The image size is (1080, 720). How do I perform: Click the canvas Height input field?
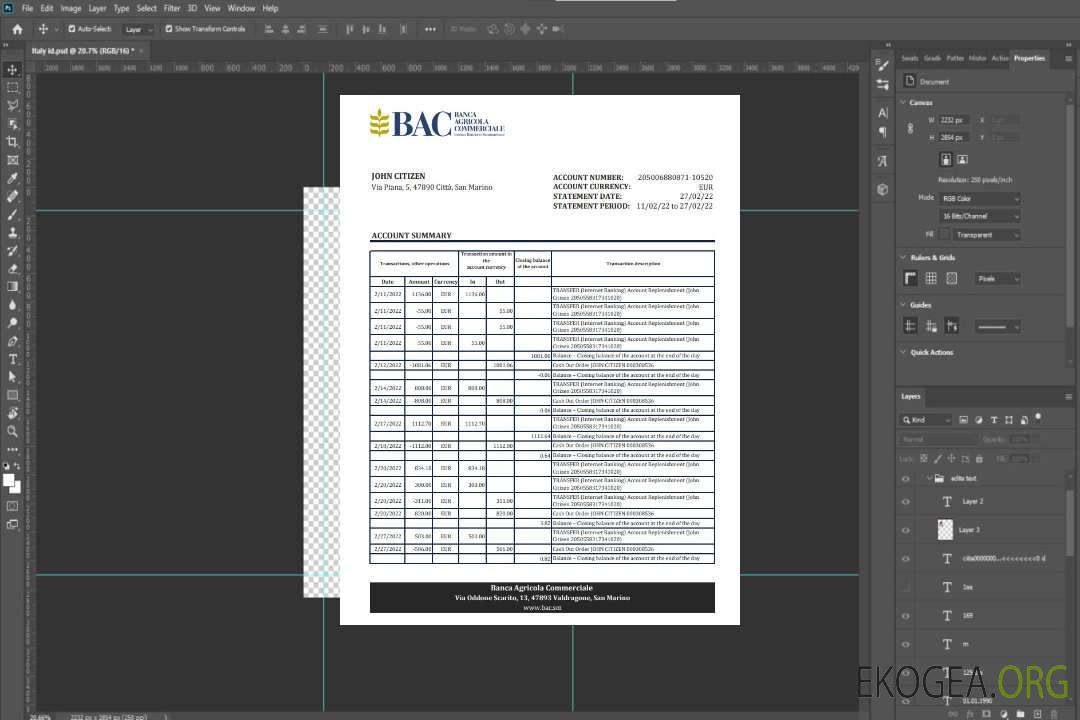(954, 138)
